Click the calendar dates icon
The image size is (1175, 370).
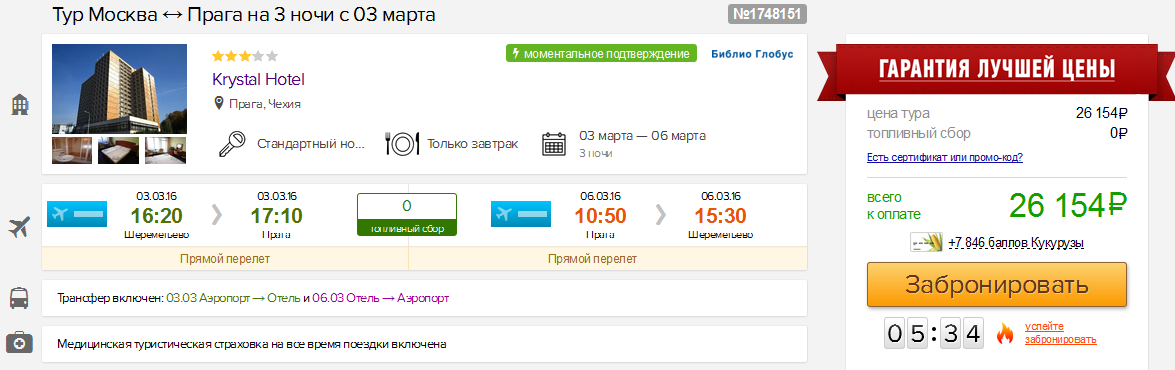coord(554,144)
